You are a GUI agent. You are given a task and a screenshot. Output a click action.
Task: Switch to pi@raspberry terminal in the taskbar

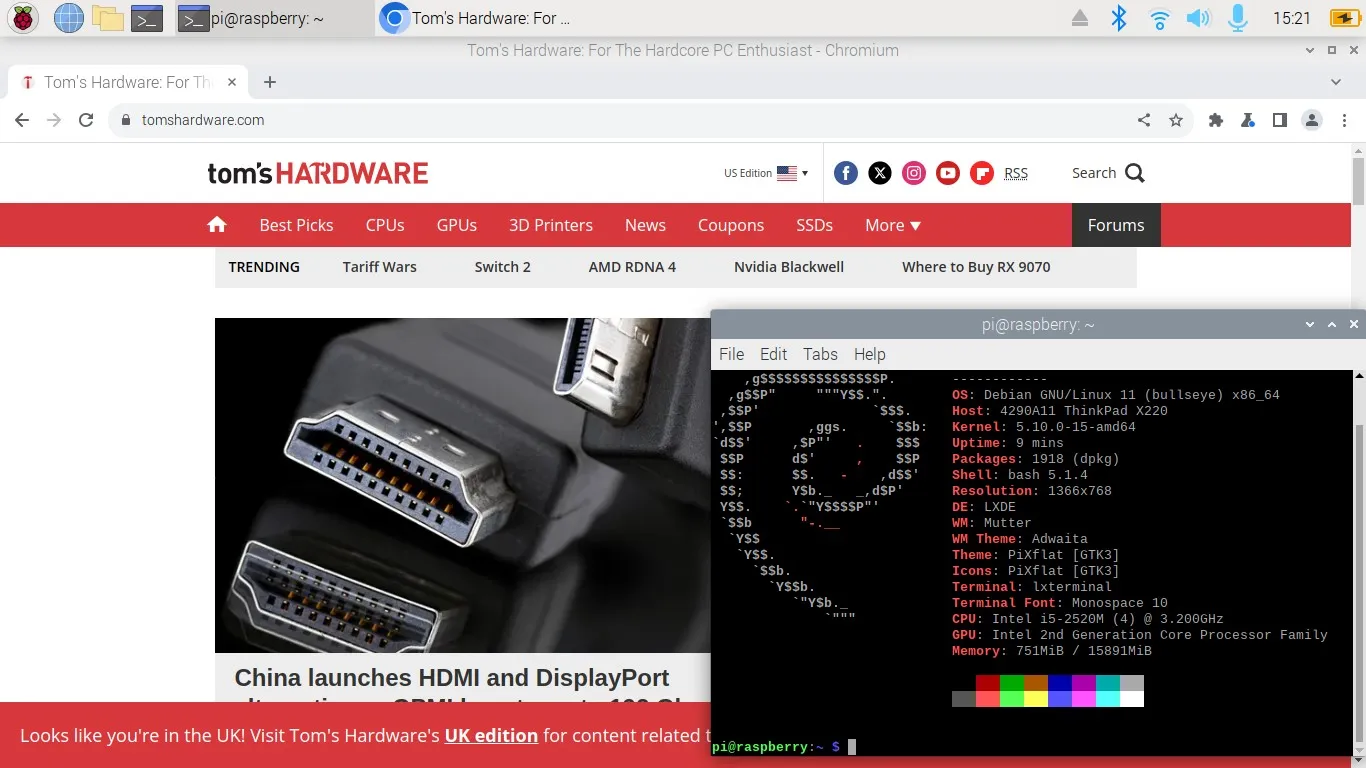274,18
